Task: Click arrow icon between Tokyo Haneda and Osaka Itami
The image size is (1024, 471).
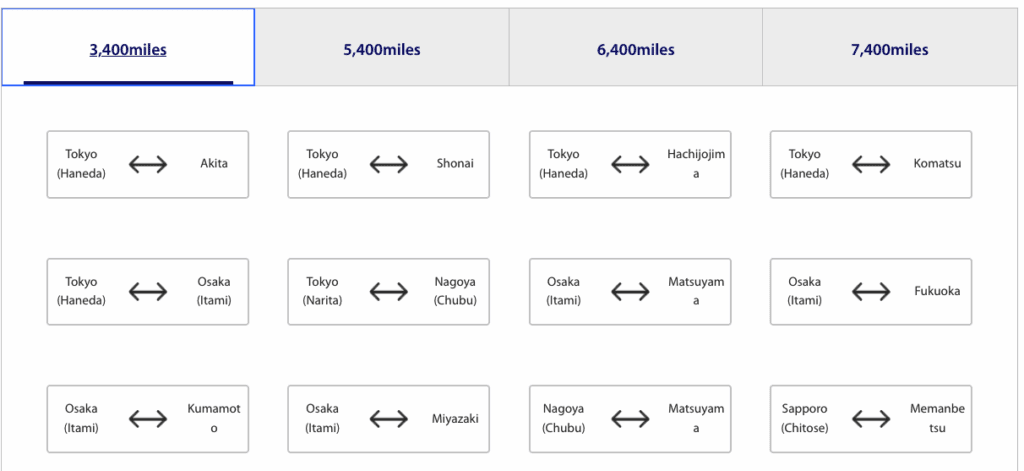Action: click(x=148, y=291)
